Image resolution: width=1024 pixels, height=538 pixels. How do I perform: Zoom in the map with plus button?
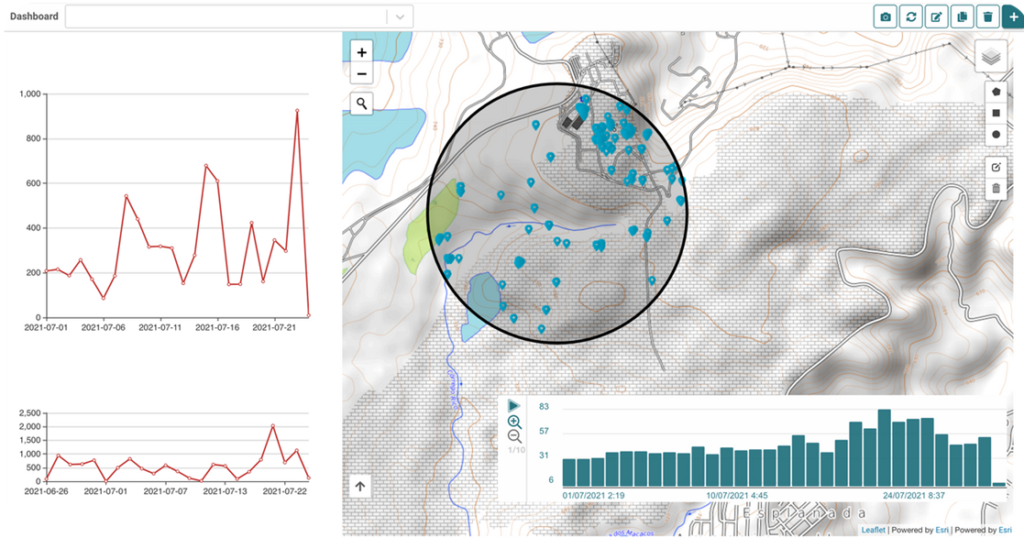tap(361, 53)
